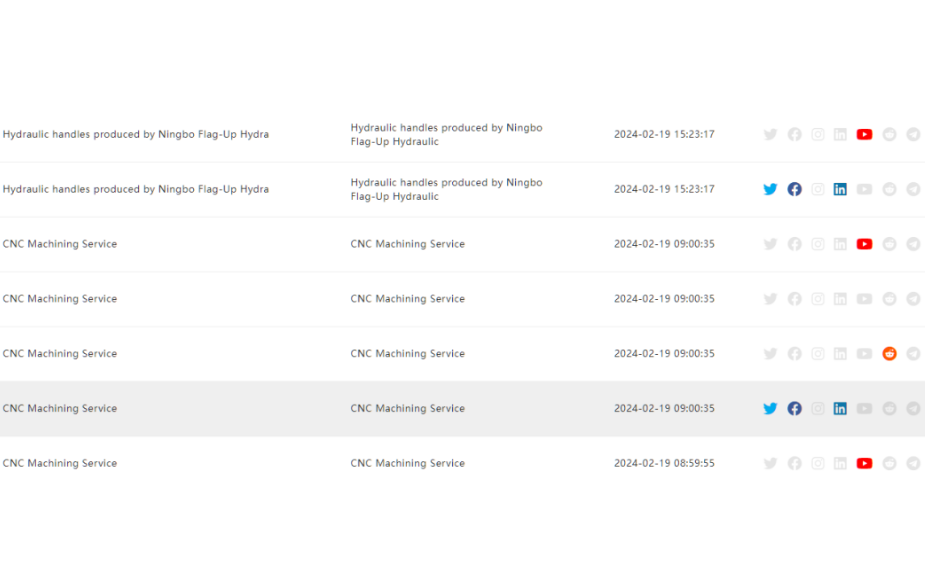Click the blue Twitter icon in the highlighted row

coord(770,409)
